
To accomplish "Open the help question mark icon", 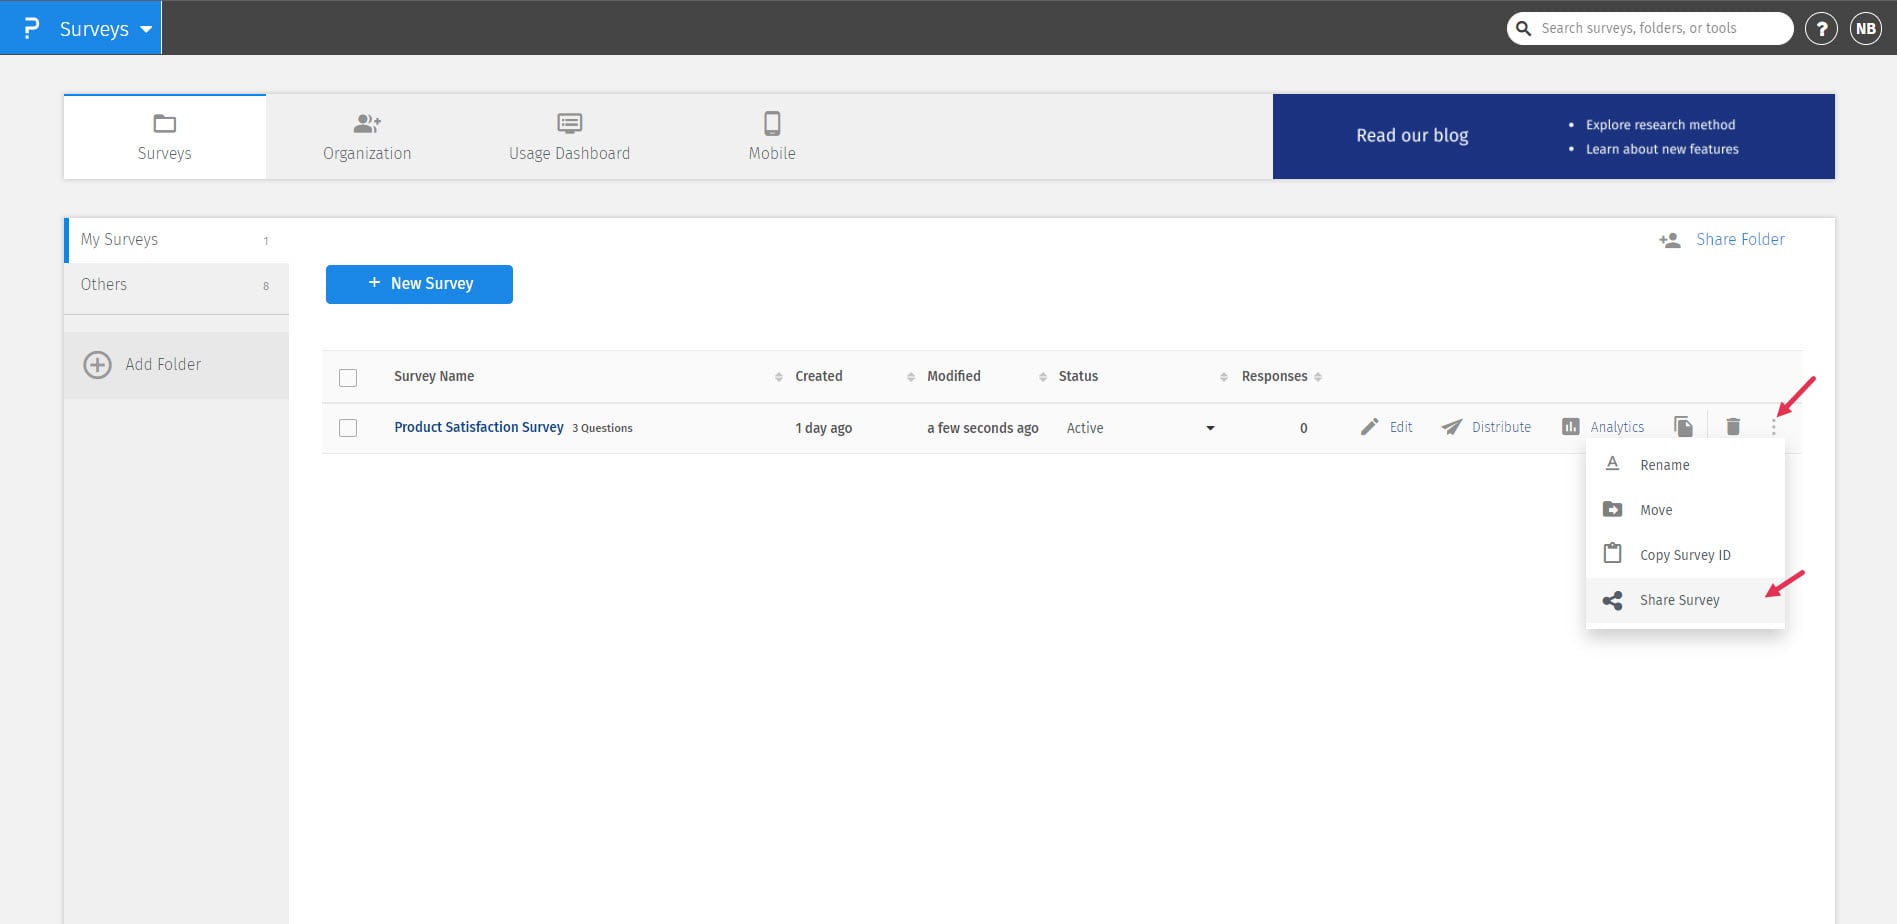I will coord(1821,29).
